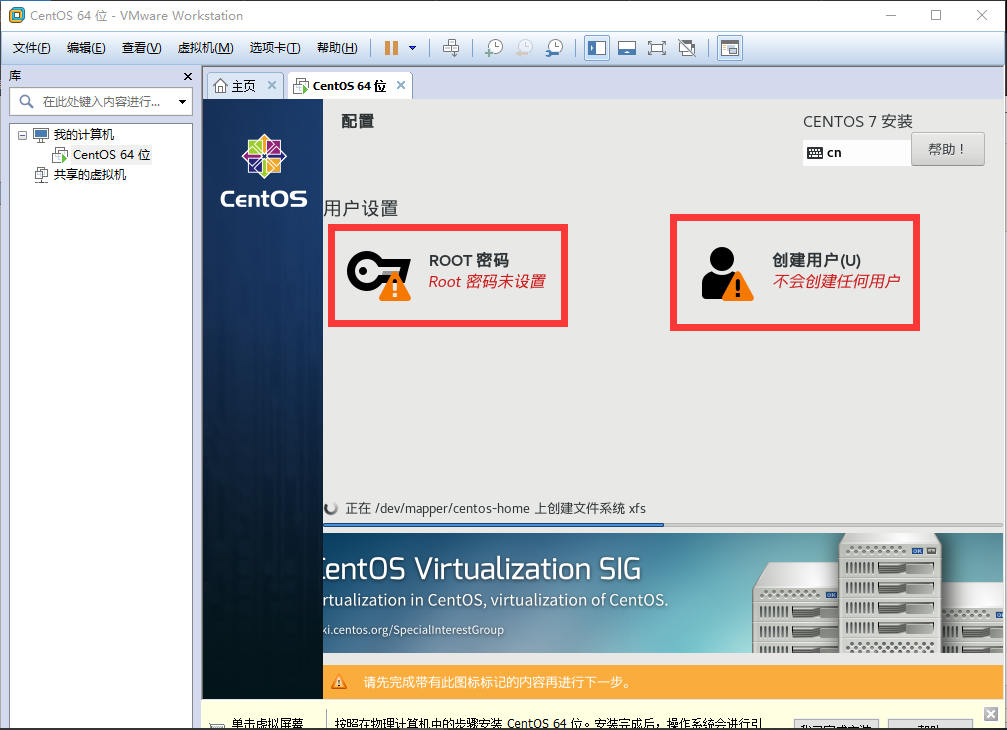Click the 帮助！ button in installer
Screen dimensions: 1007x730
[x=947, y=149]
